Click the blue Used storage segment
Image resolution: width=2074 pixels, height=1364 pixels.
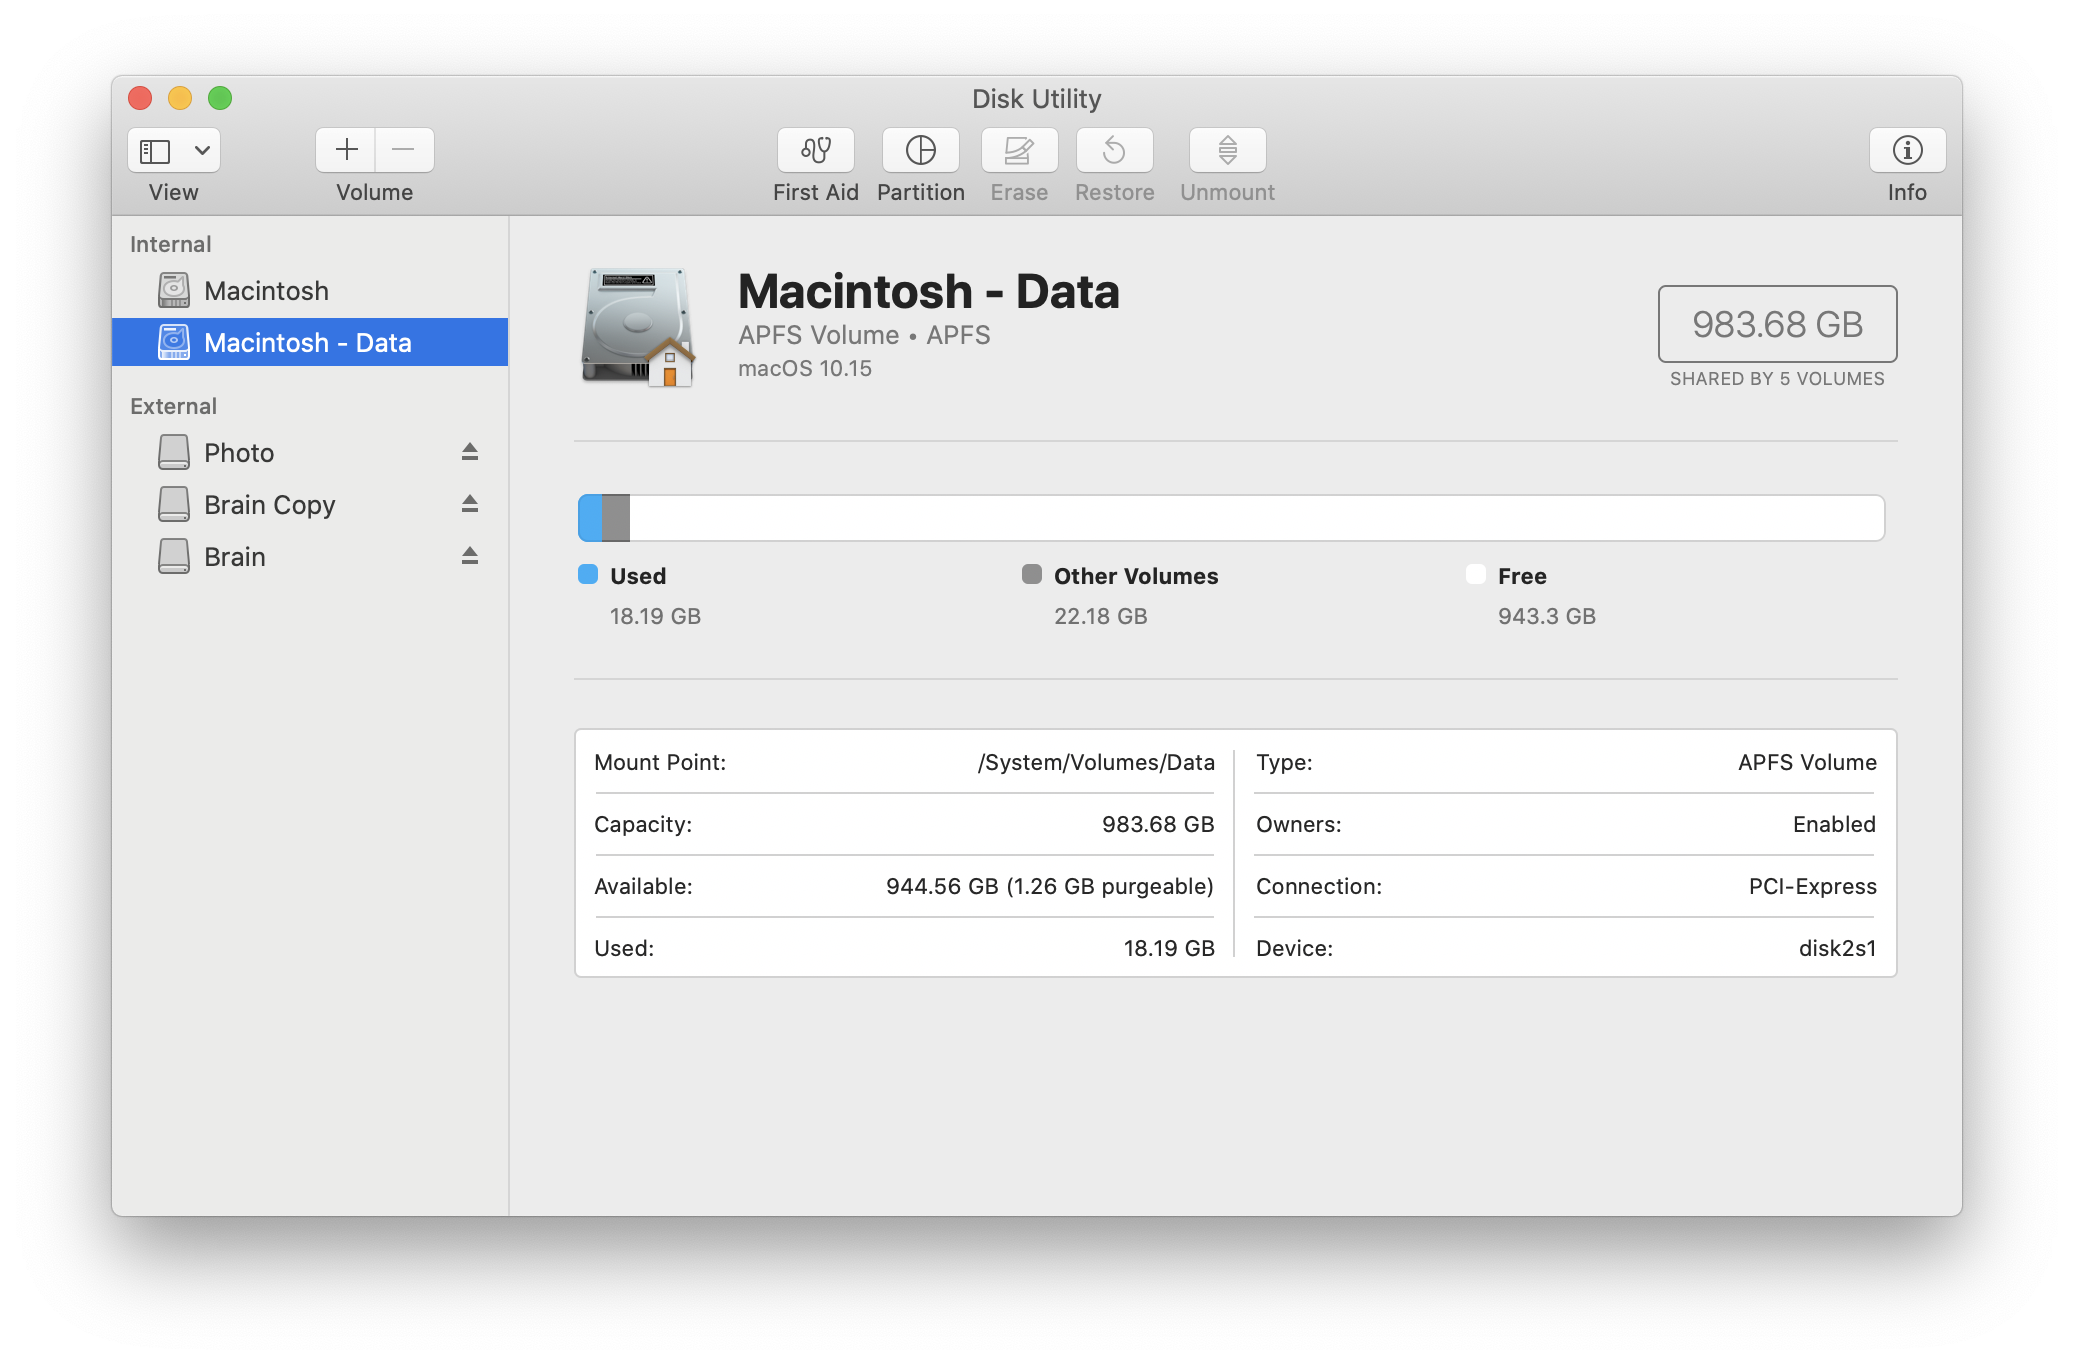[590, 518]
